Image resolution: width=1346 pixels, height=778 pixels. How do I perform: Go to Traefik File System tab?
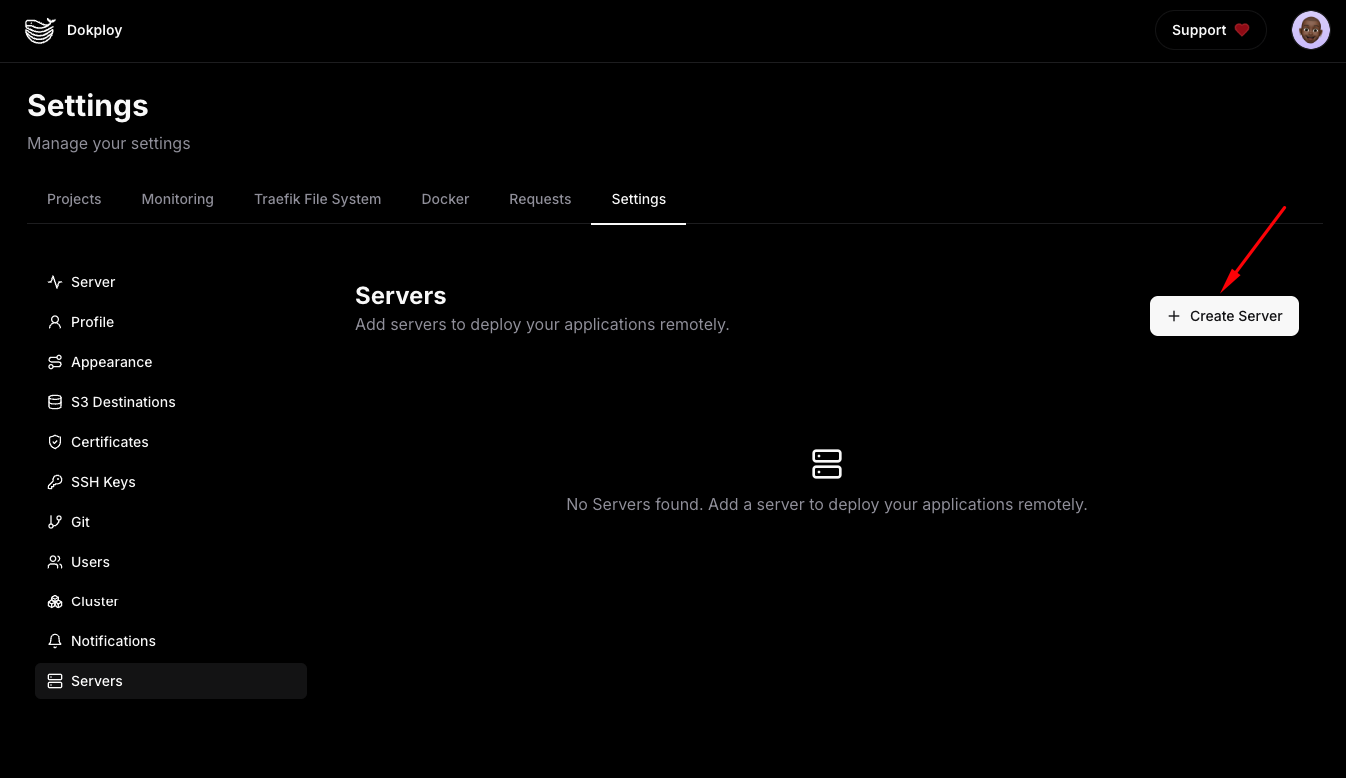click(317, 199)
